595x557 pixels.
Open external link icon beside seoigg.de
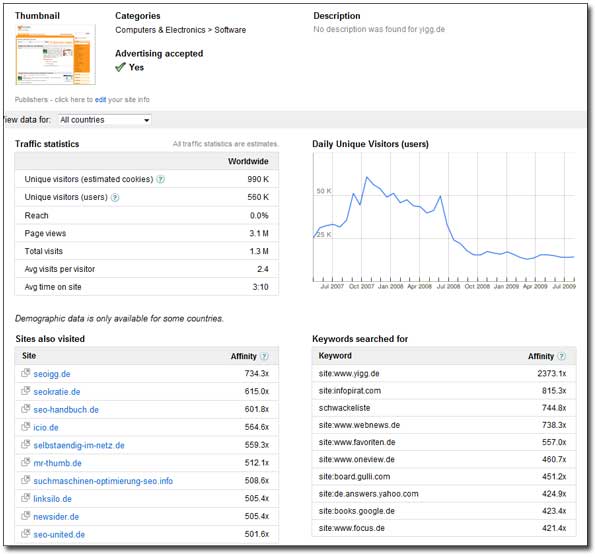point(25,373)
